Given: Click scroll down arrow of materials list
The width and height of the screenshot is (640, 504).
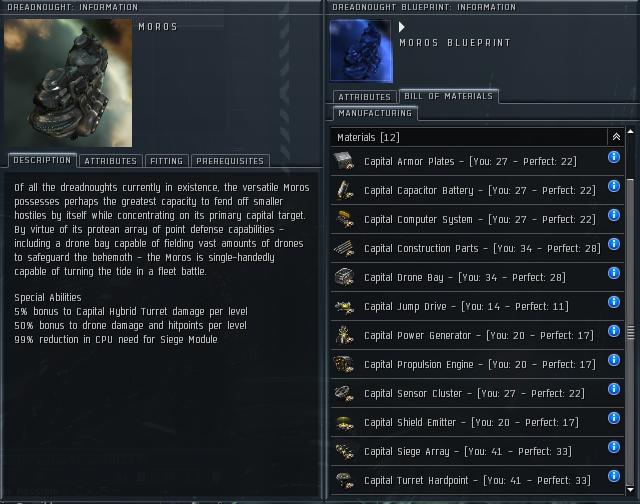Looking at the screenshot, I should click(x=631, y=489).
